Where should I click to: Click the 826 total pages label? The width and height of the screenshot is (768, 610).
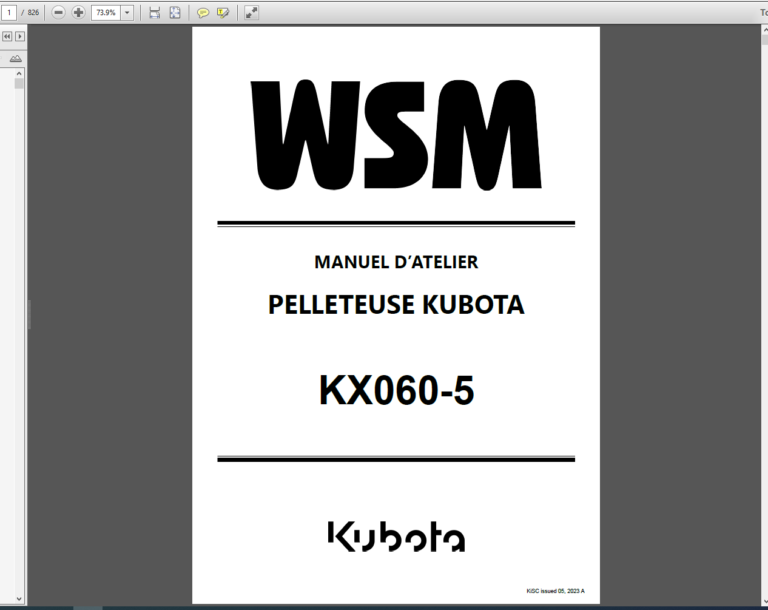[x=33, y=13]
